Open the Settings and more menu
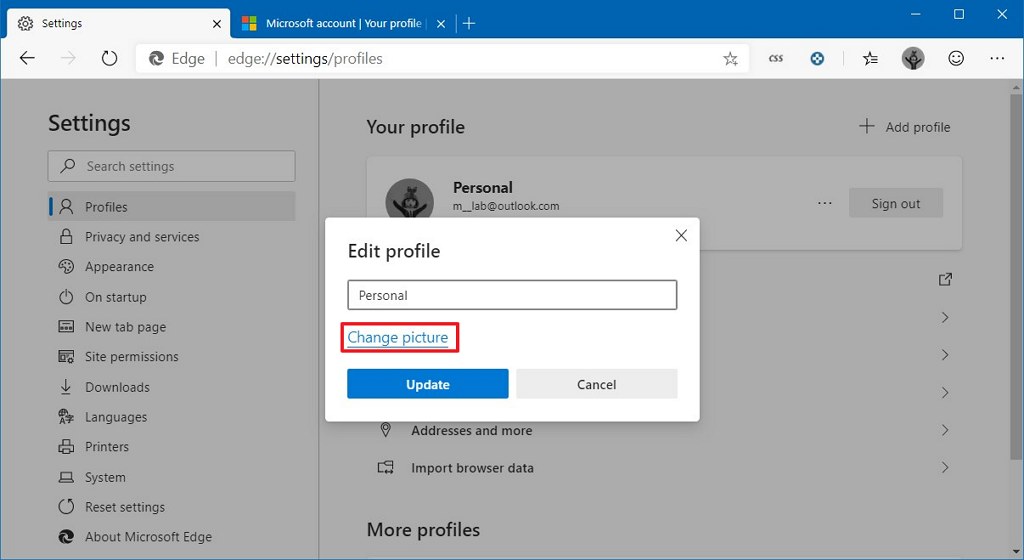This screenshot has width=1024, height=560. (x=997, y=58)
